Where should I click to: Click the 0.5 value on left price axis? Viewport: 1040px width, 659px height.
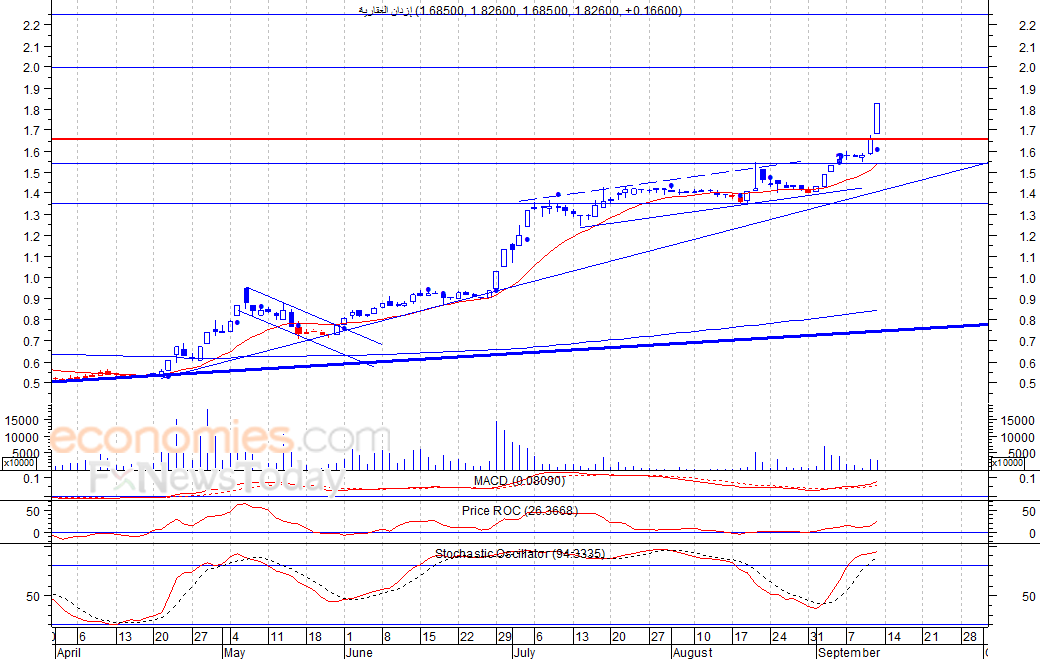32,384
